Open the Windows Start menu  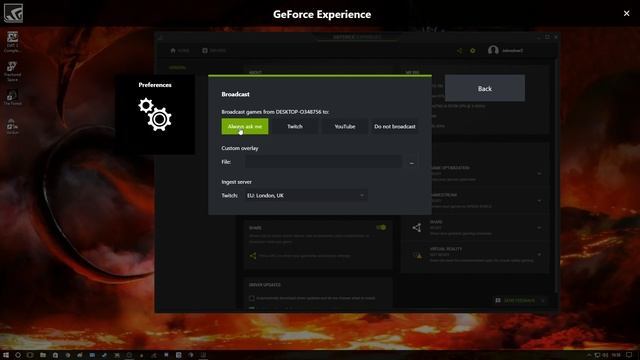tap(6, 355)
